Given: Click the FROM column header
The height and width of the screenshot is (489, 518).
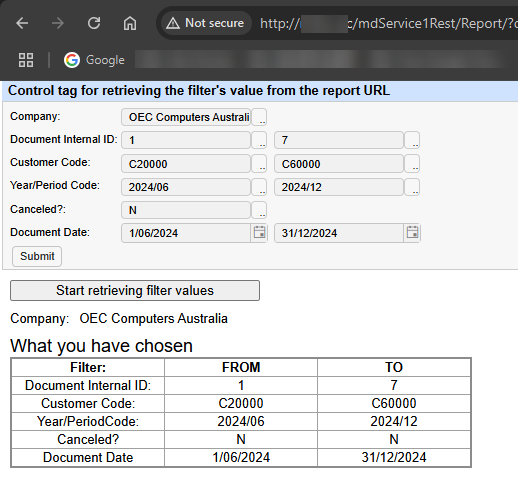Looking at the screenshot, I should click(x=241, y=367).
